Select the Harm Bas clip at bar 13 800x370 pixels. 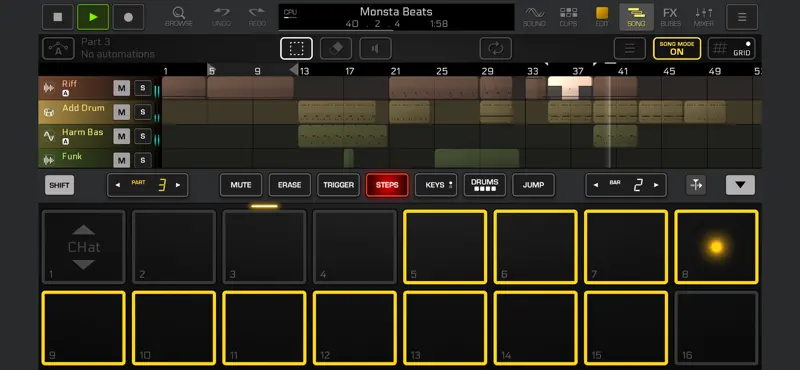(343, 136)
